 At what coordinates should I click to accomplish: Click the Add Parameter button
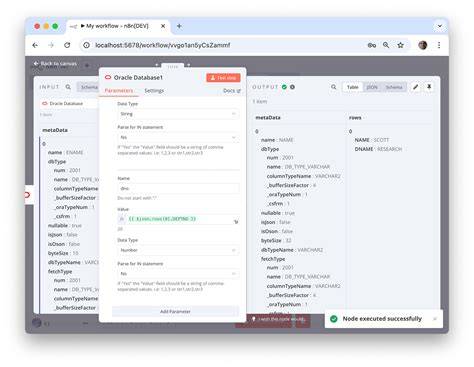[x=175, y=311]
